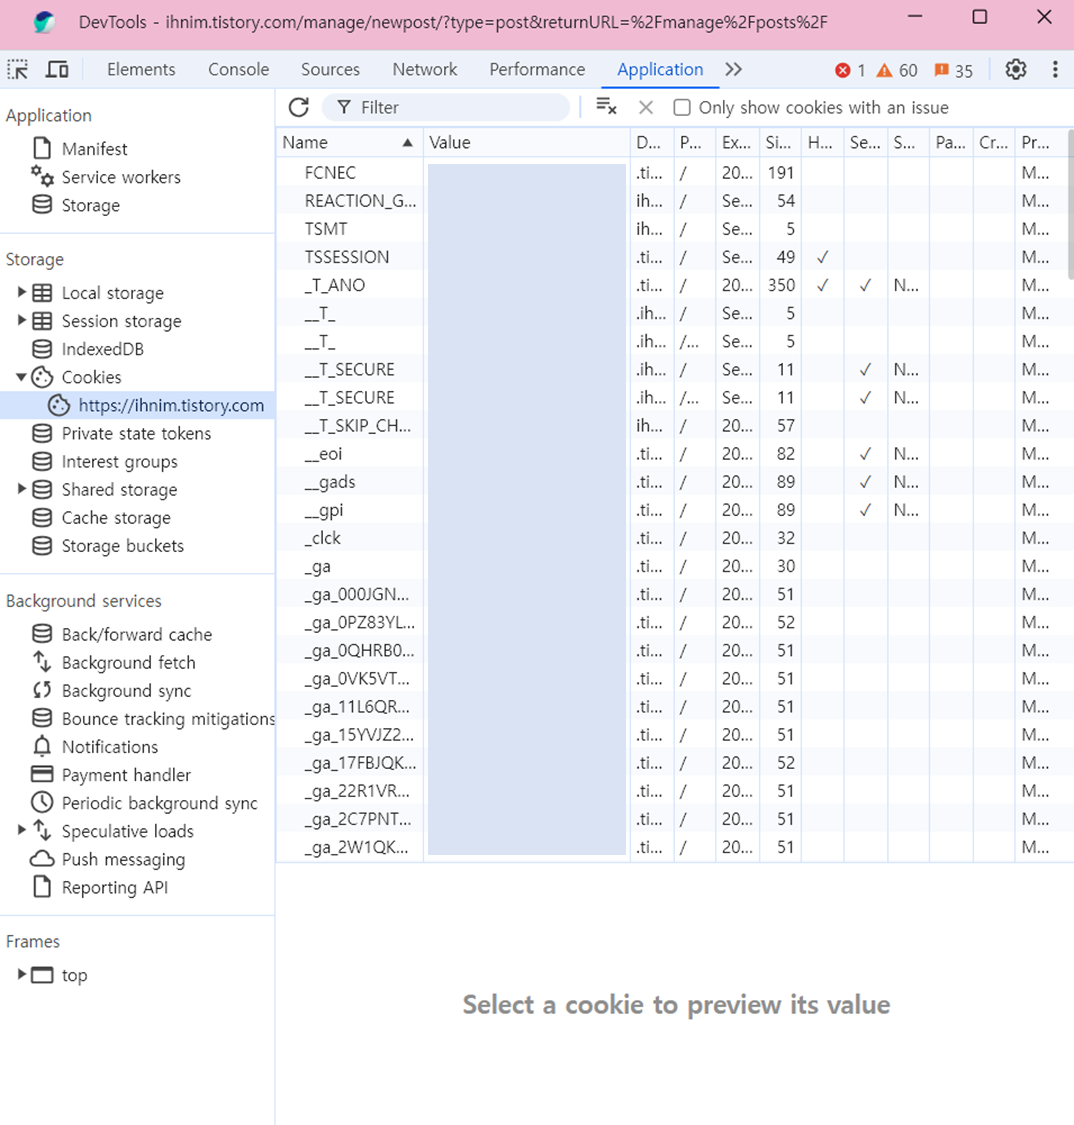The width and height of the screenshot is (1074, 1125).
Task: Open Back/forward cache
Action: point(136,634)
